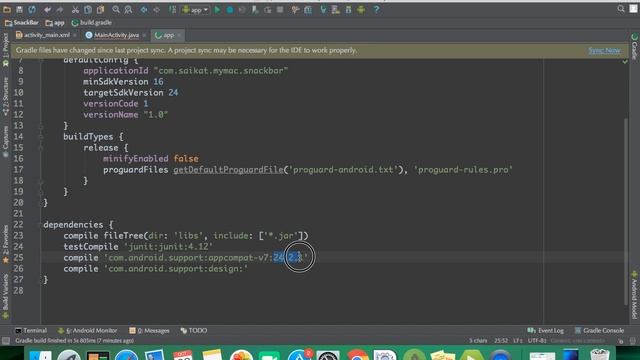Open the Build Variants tool window
This screenshot has height=360, width=640.
pos(5,296)
